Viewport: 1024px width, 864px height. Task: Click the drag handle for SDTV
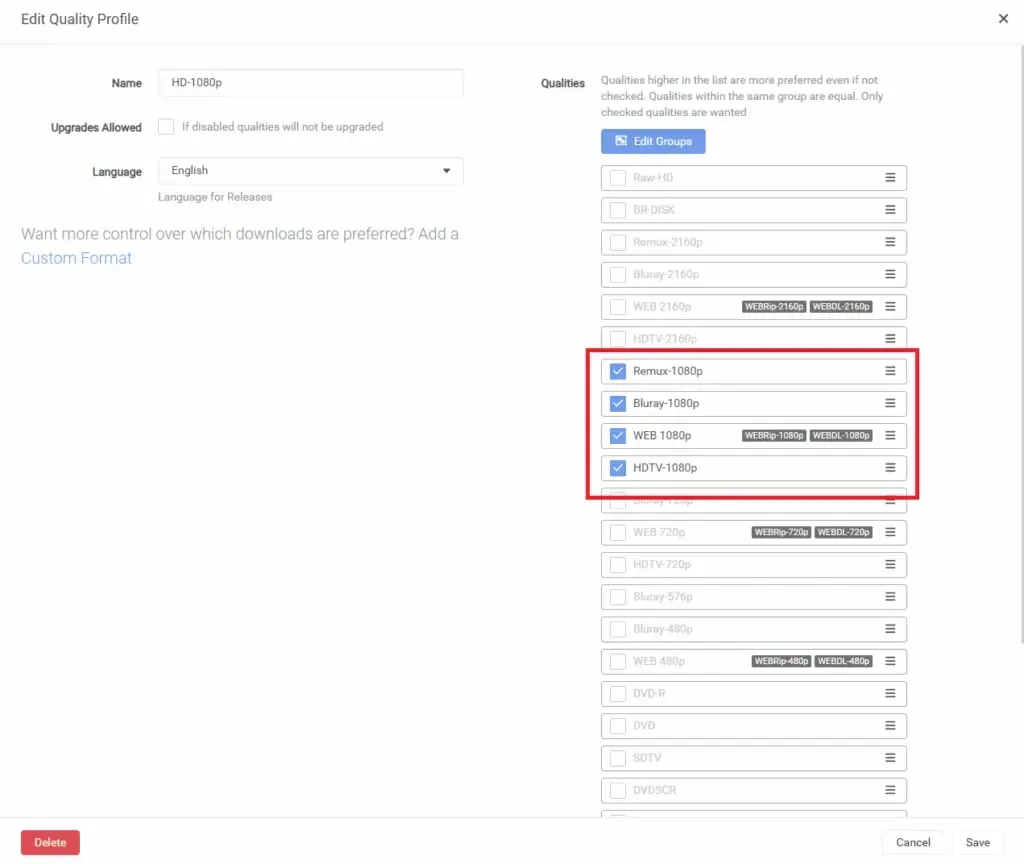click(890, 757)
